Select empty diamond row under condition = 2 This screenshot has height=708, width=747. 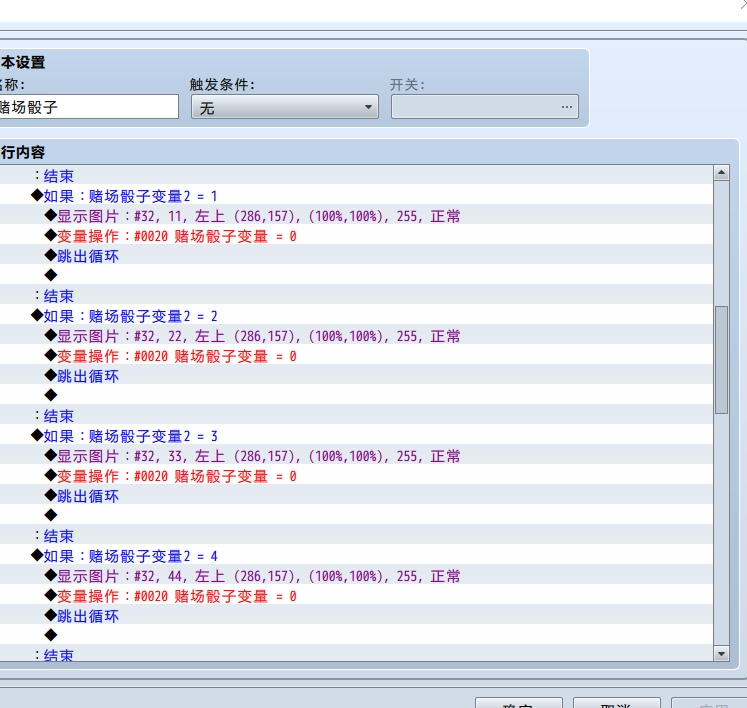pyautogui.click(x=356, y=395)
